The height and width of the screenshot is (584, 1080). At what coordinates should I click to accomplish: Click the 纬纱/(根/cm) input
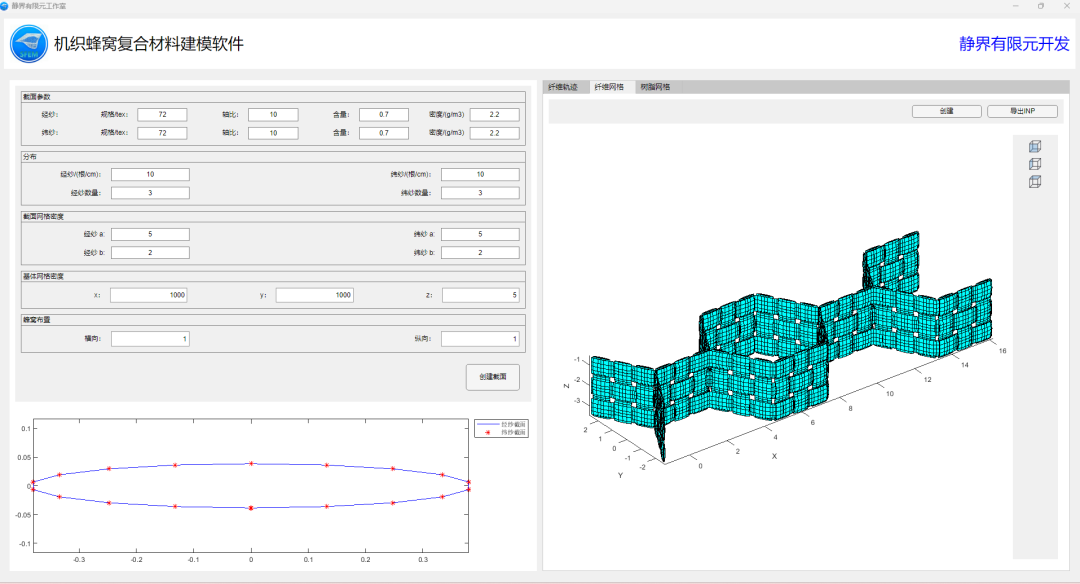480,174
